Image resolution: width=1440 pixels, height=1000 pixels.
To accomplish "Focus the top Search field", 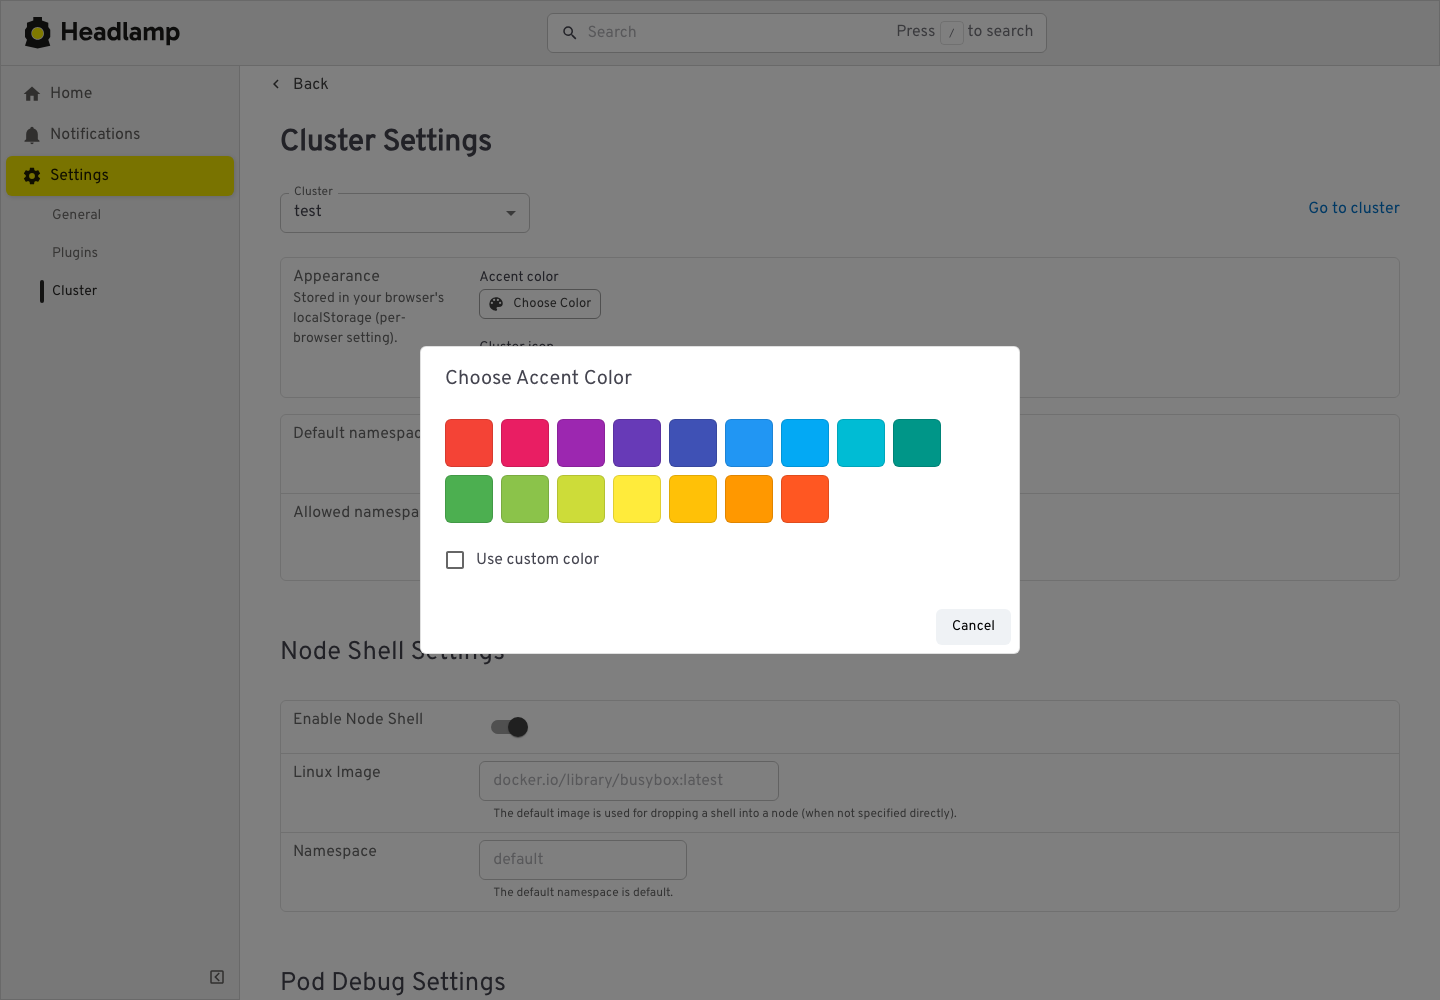I will coord(797,33).
